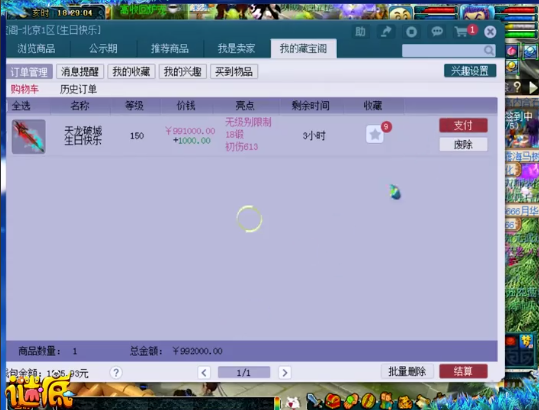The height and width of the screenshot is (410, 539).
Task: Click the sword attack icon in bottom bar
Action: (314, 401)
